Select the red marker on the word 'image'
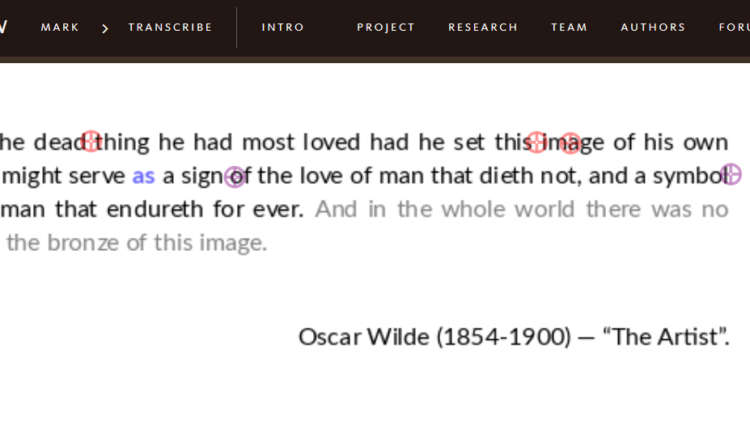 [x=570, y=143]
